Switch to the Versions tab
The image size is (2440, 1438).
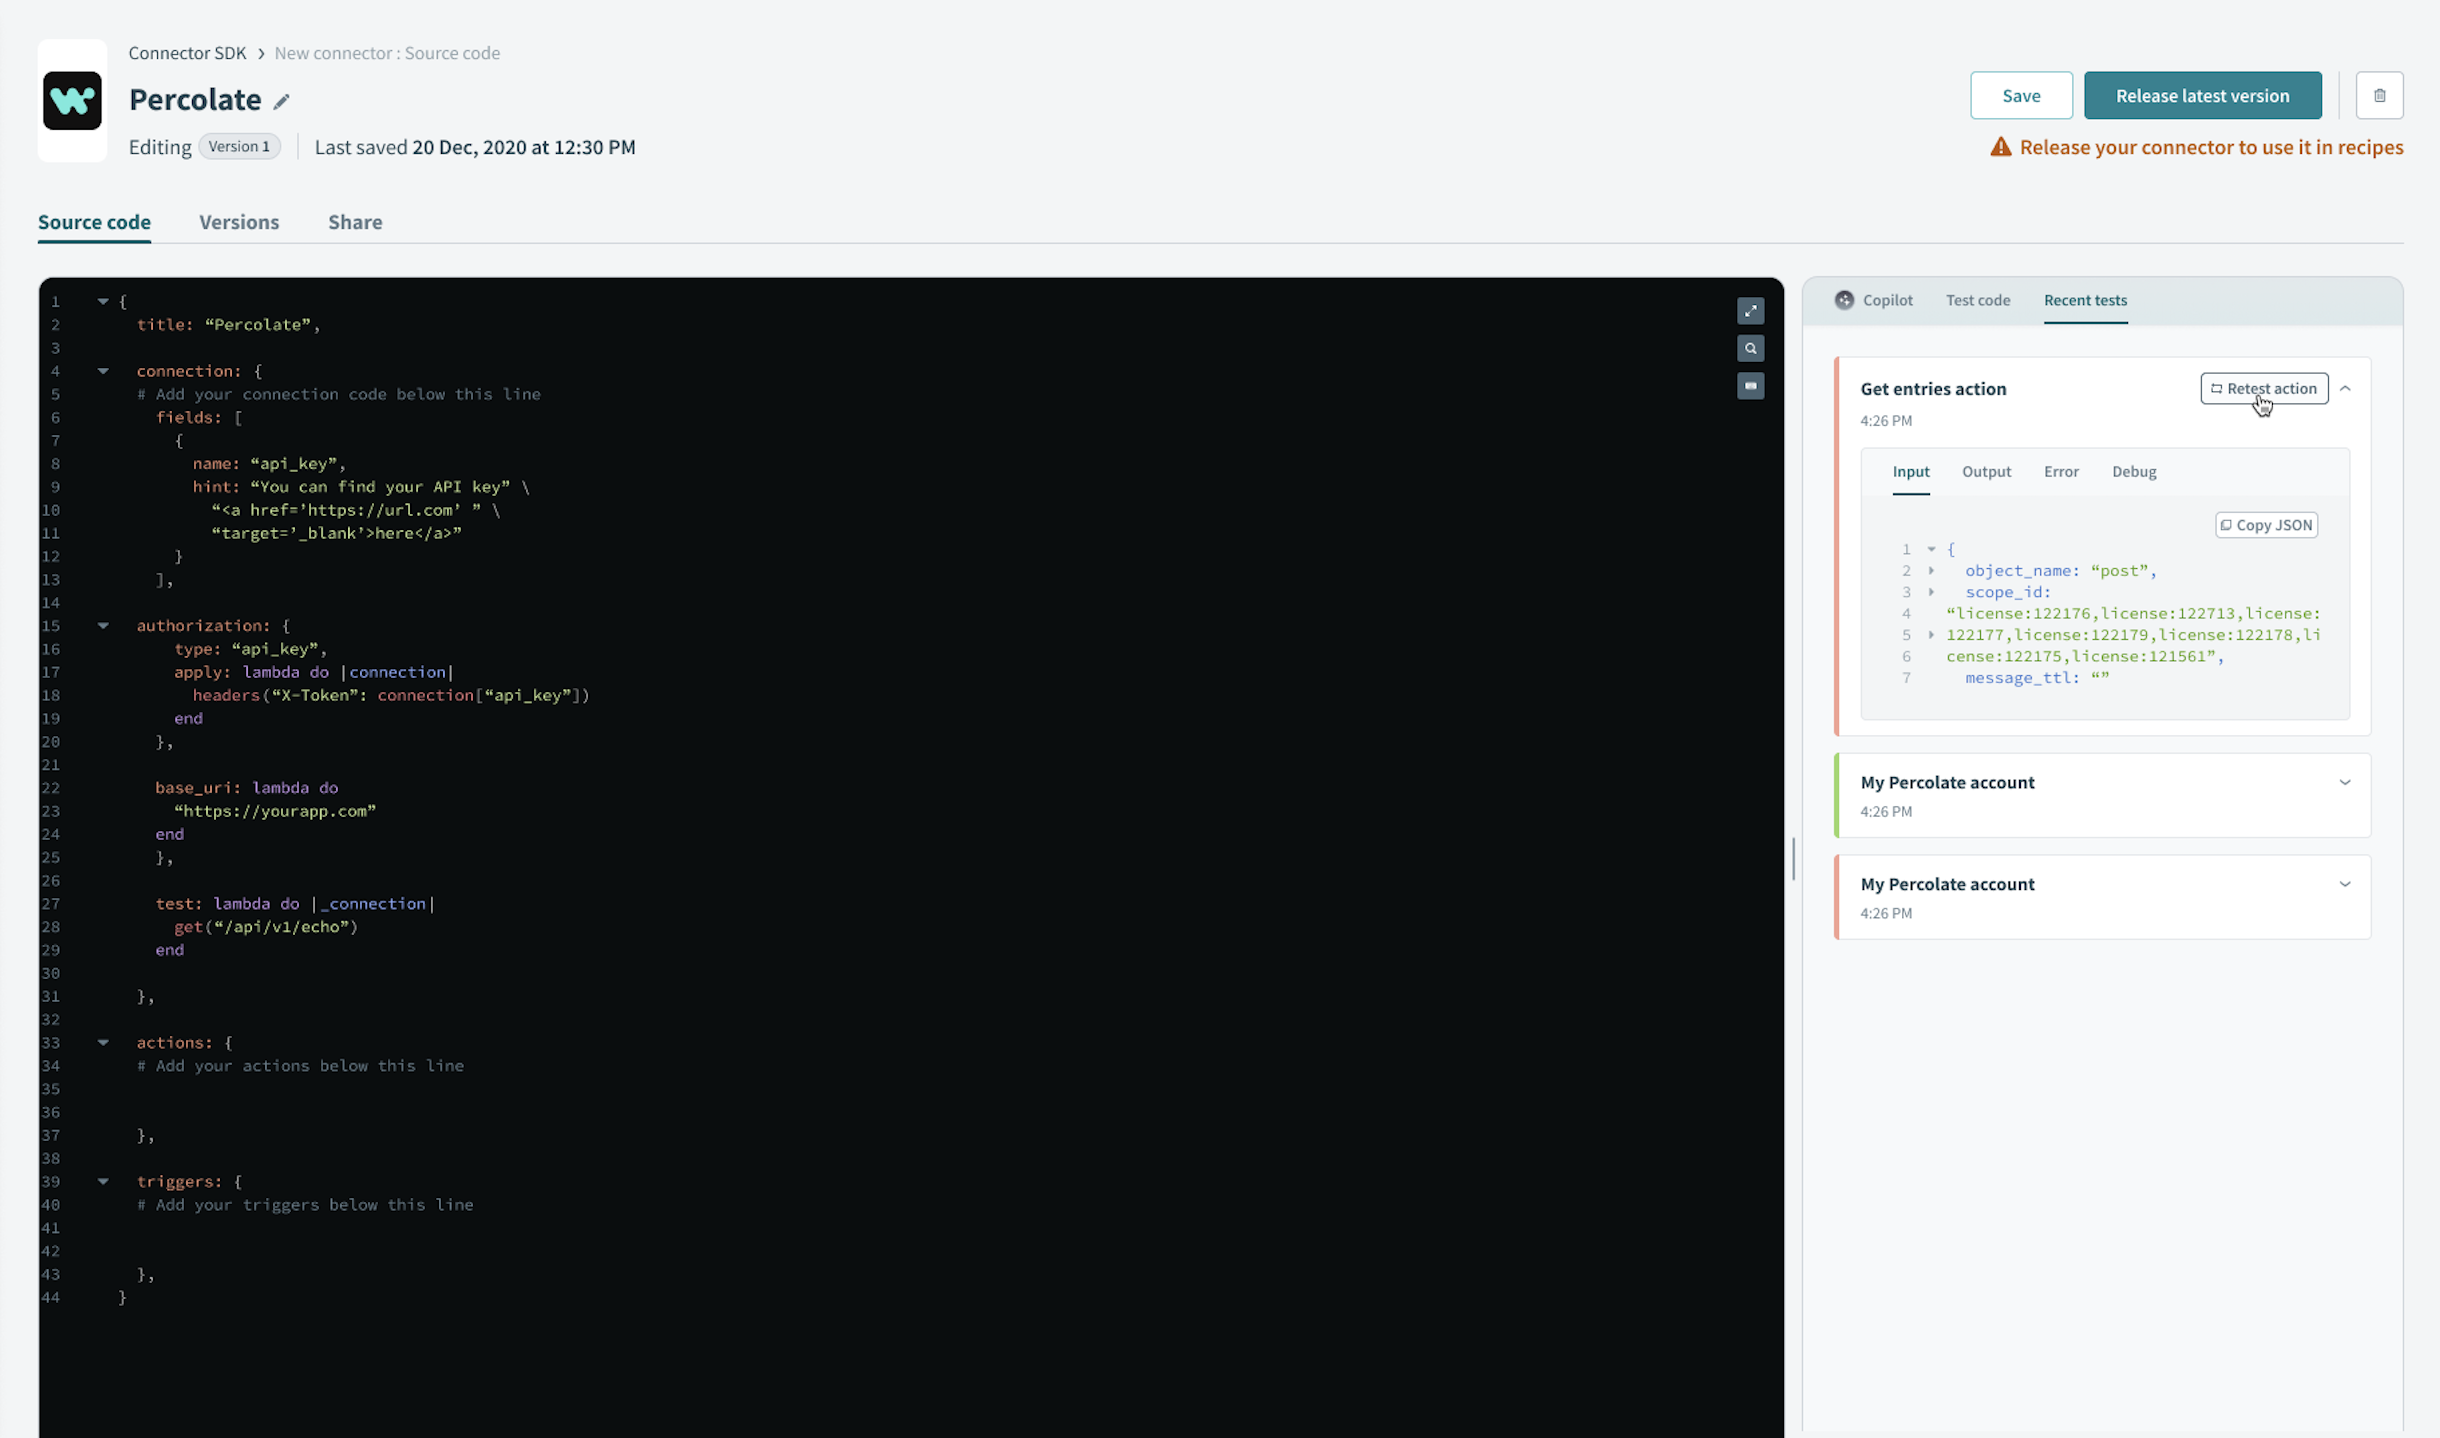239,222
